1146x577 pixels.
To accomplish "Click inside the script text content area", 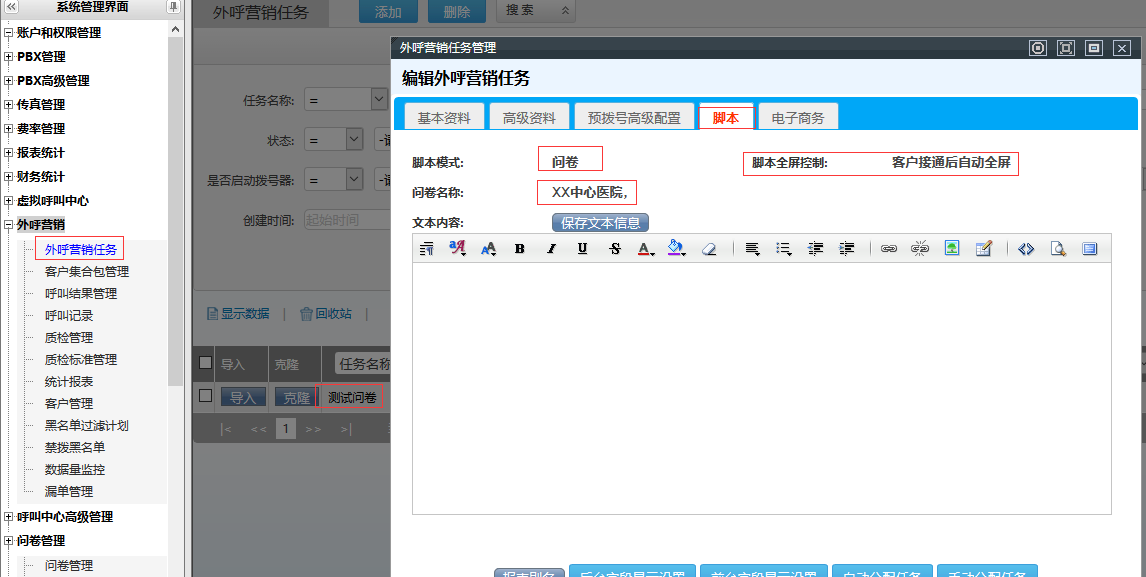I will pyautogui.click(x=760, y=388).
